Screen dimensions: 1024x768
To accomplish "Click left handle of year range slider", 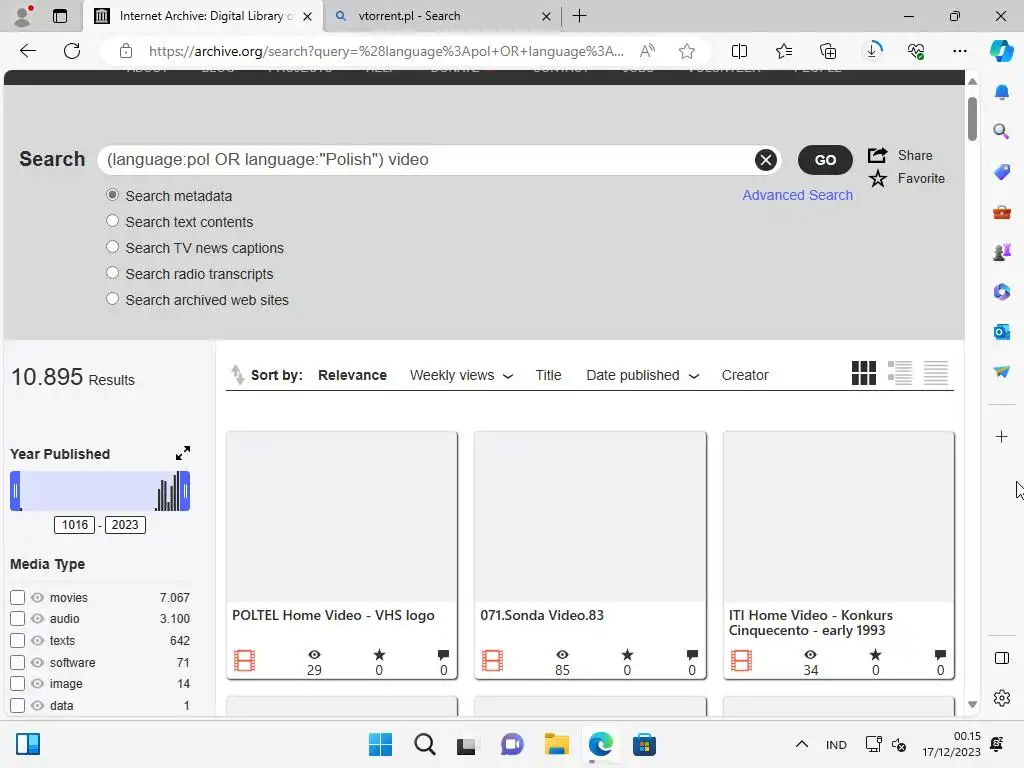I will [x=16, y=490].
